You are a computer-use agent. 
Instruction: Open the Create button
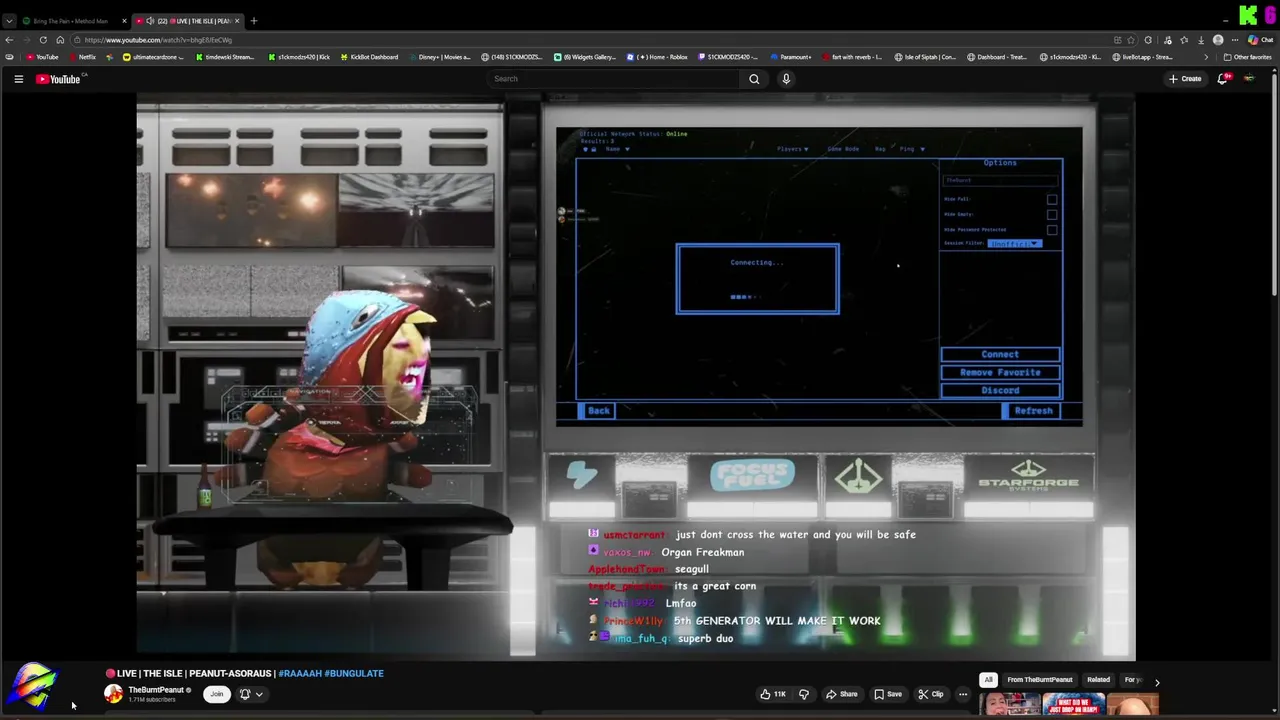tap(1185, 79)
